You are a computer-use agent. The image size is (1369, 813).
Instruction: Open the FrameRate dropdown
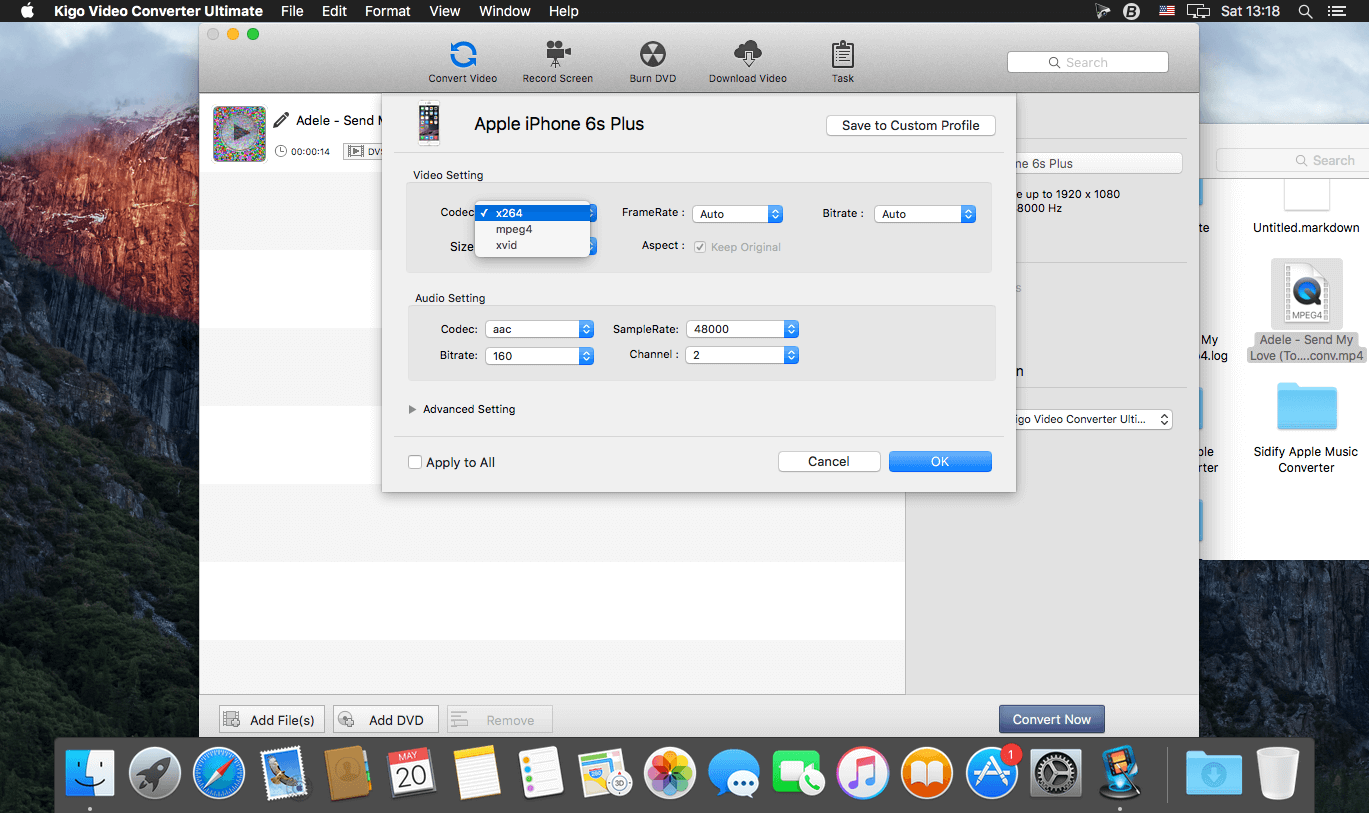(x=737, y=214)
